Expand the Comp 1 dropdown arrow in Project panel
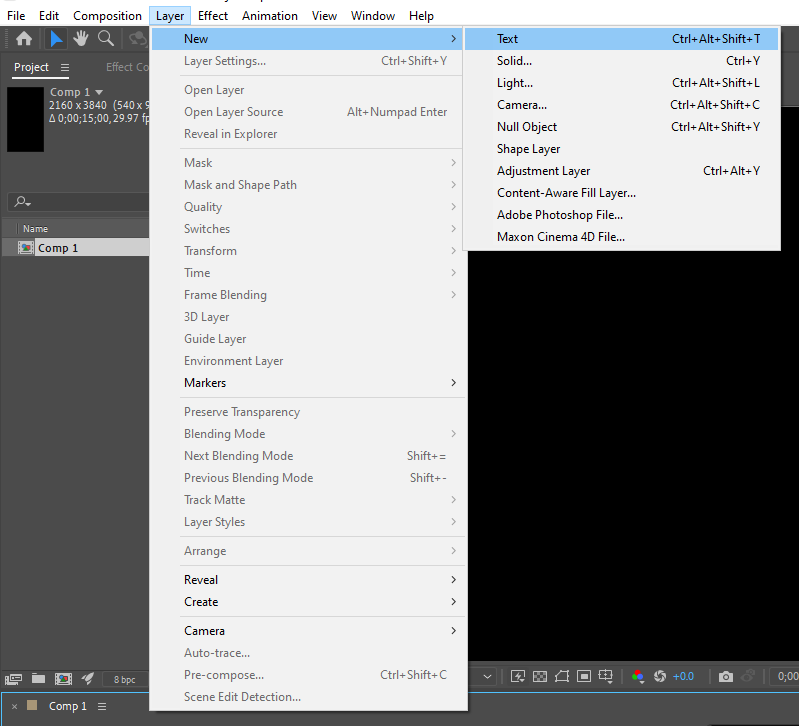 (99, 92)
